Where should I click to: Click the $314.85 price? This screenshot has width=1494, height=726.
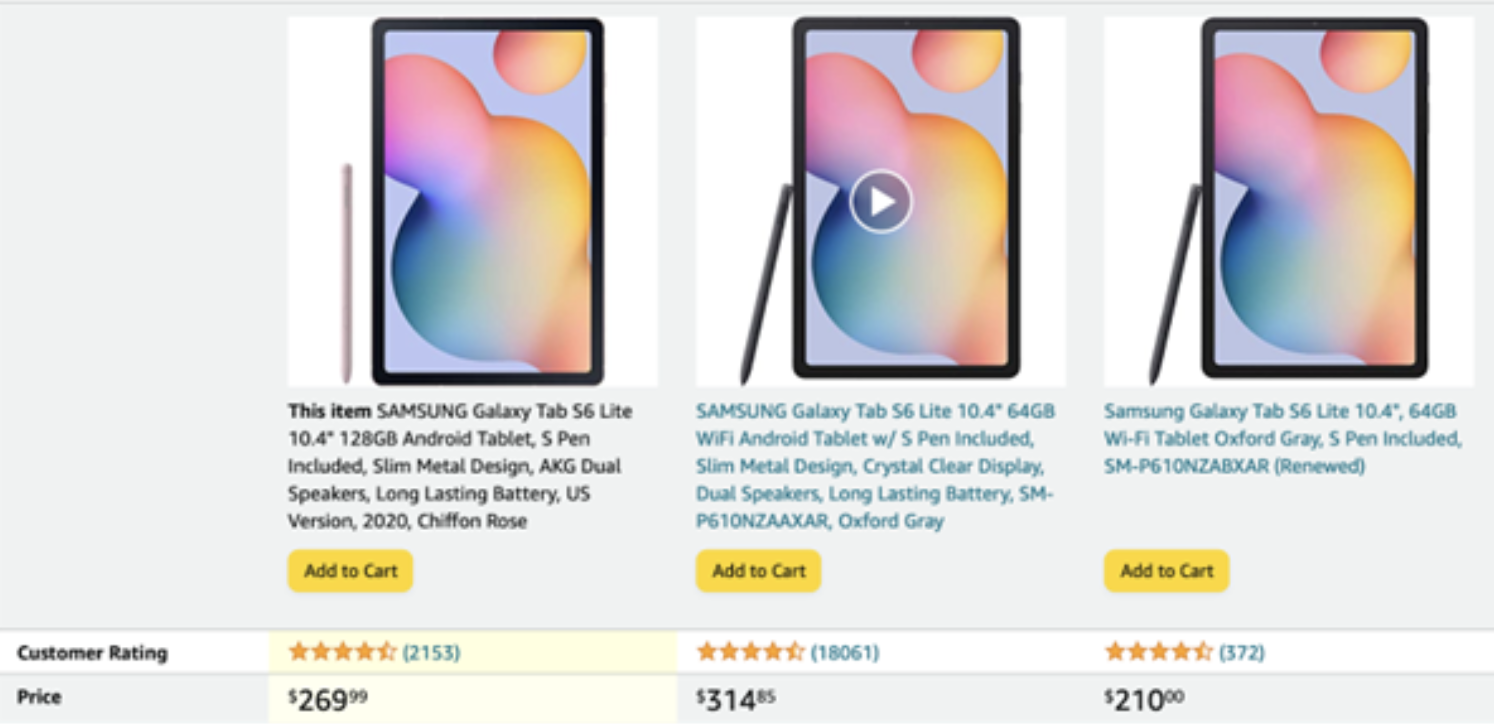[x=736, y=700]
